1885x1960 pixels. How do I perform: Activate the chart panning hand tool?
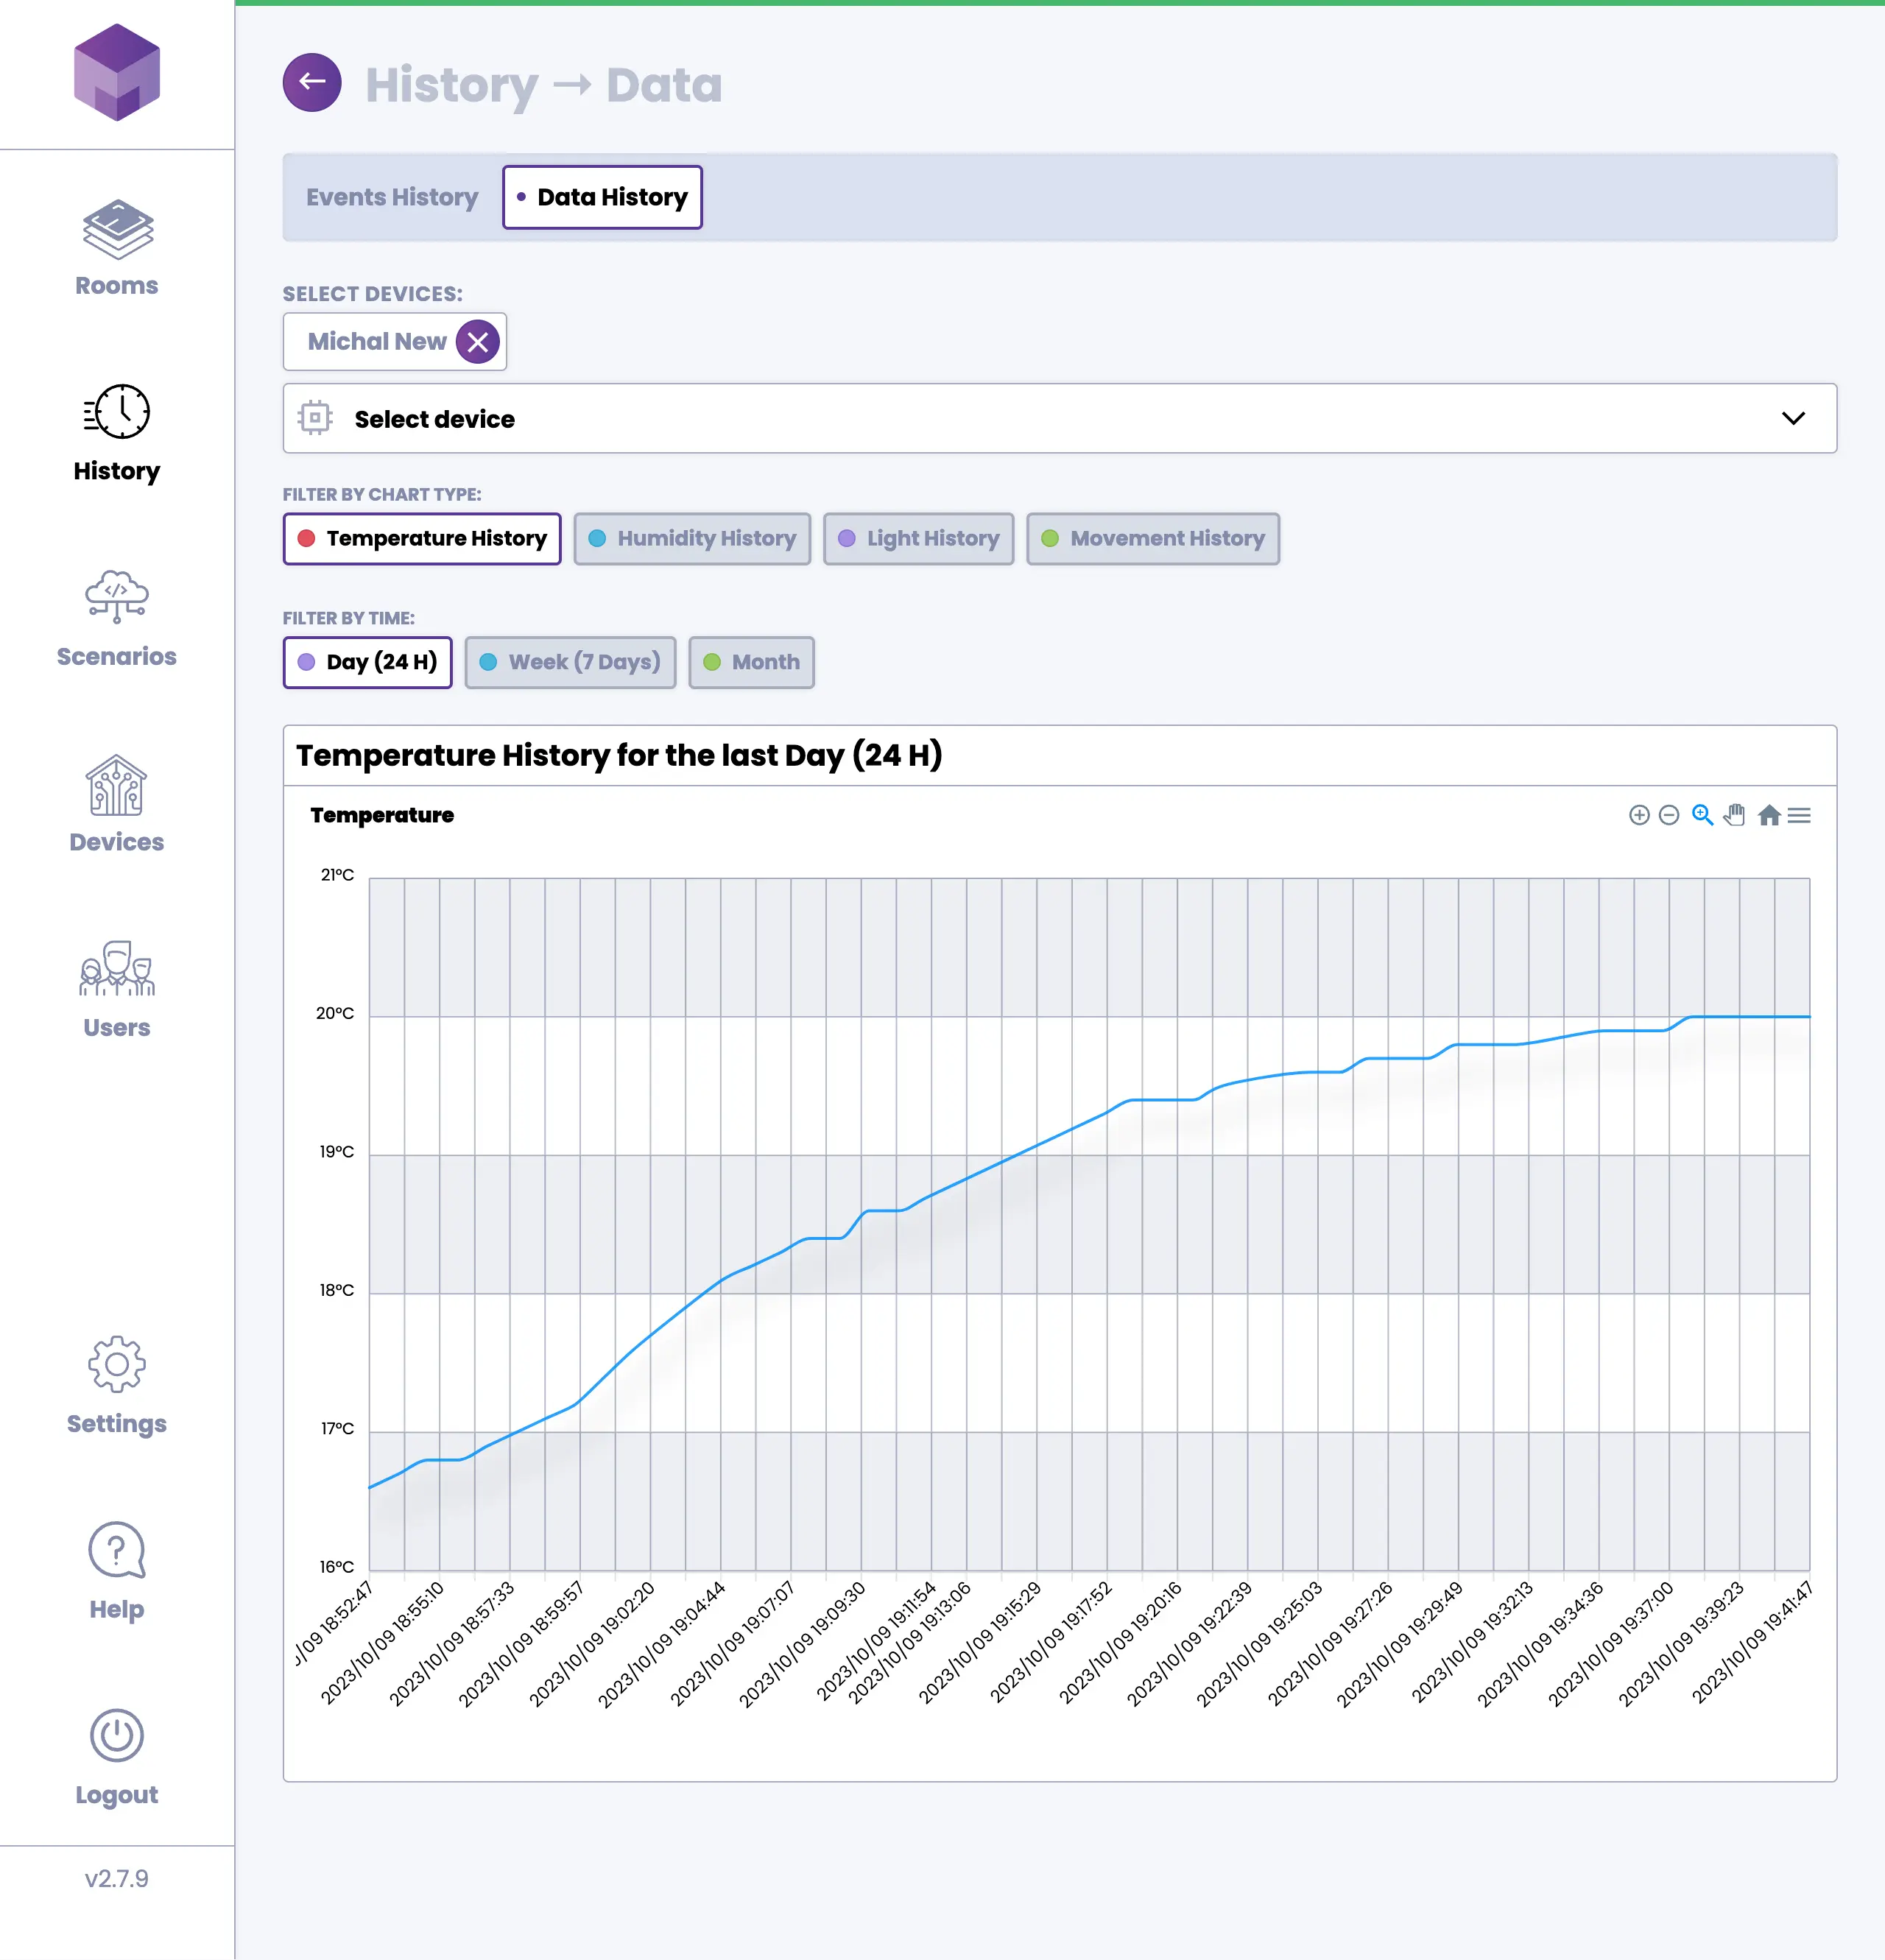pyautogui.click(x=1735, y=815)
